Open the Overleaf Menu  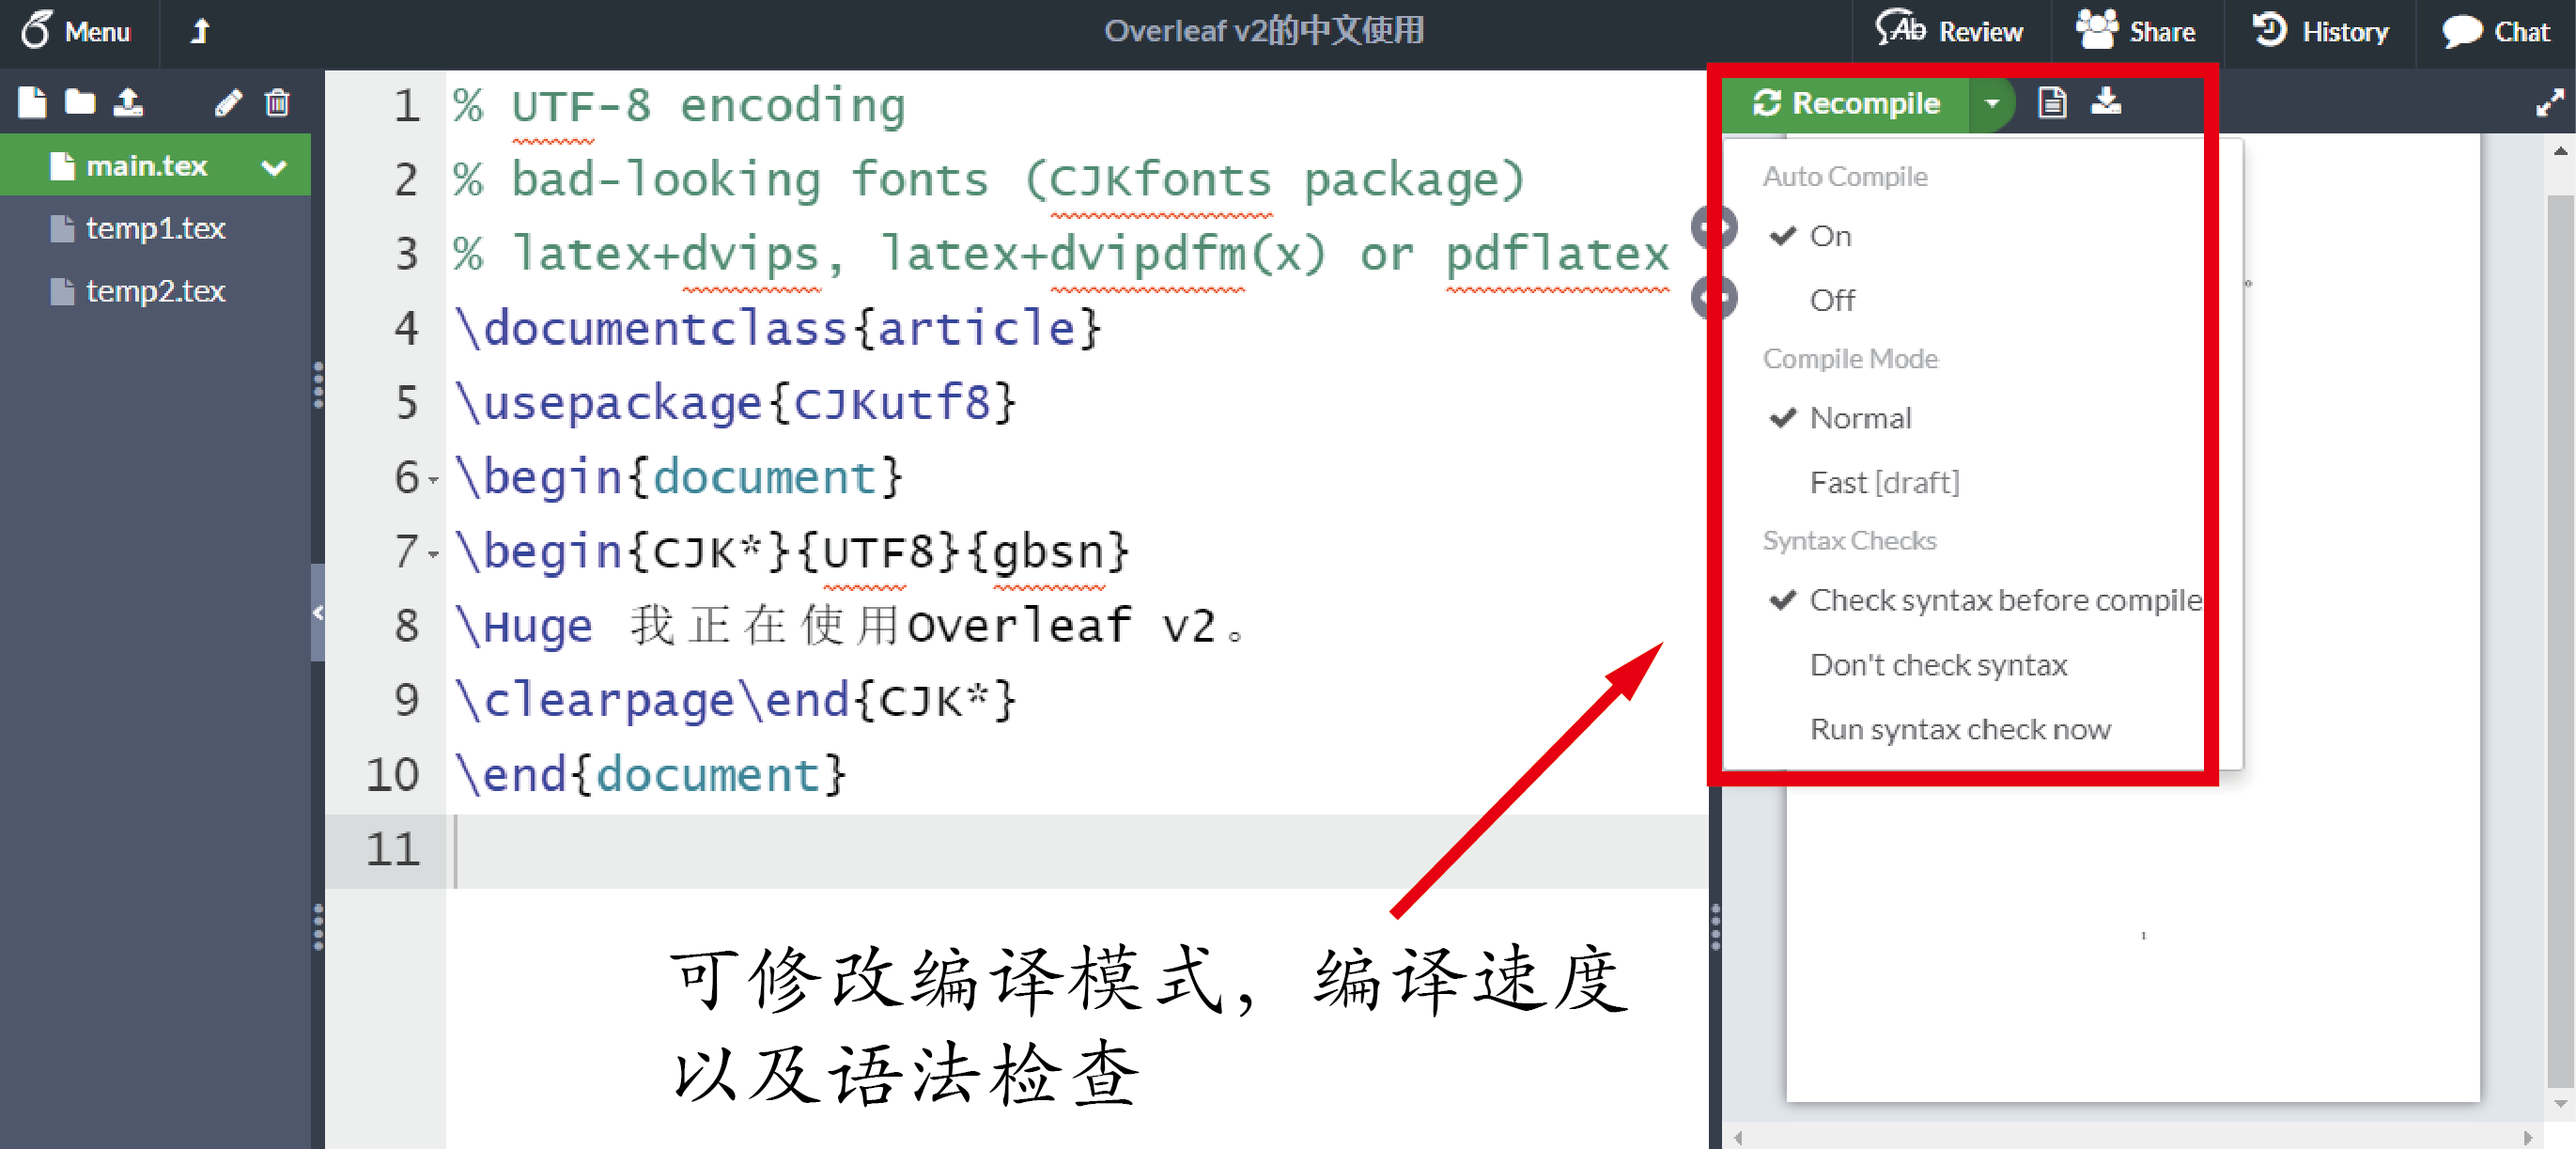coord(76,31)
